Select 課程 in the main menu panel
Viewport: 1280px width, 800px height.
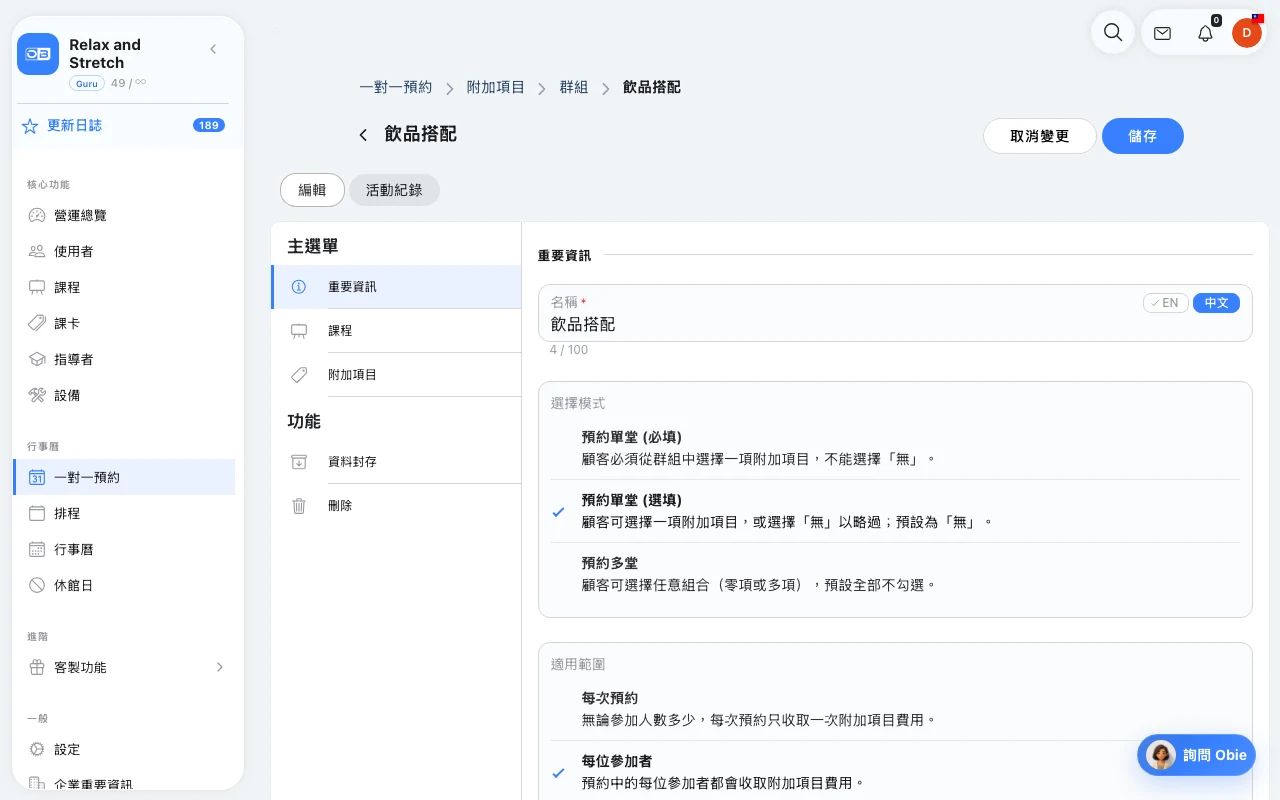pyautogui.click(x=396, y=331)
